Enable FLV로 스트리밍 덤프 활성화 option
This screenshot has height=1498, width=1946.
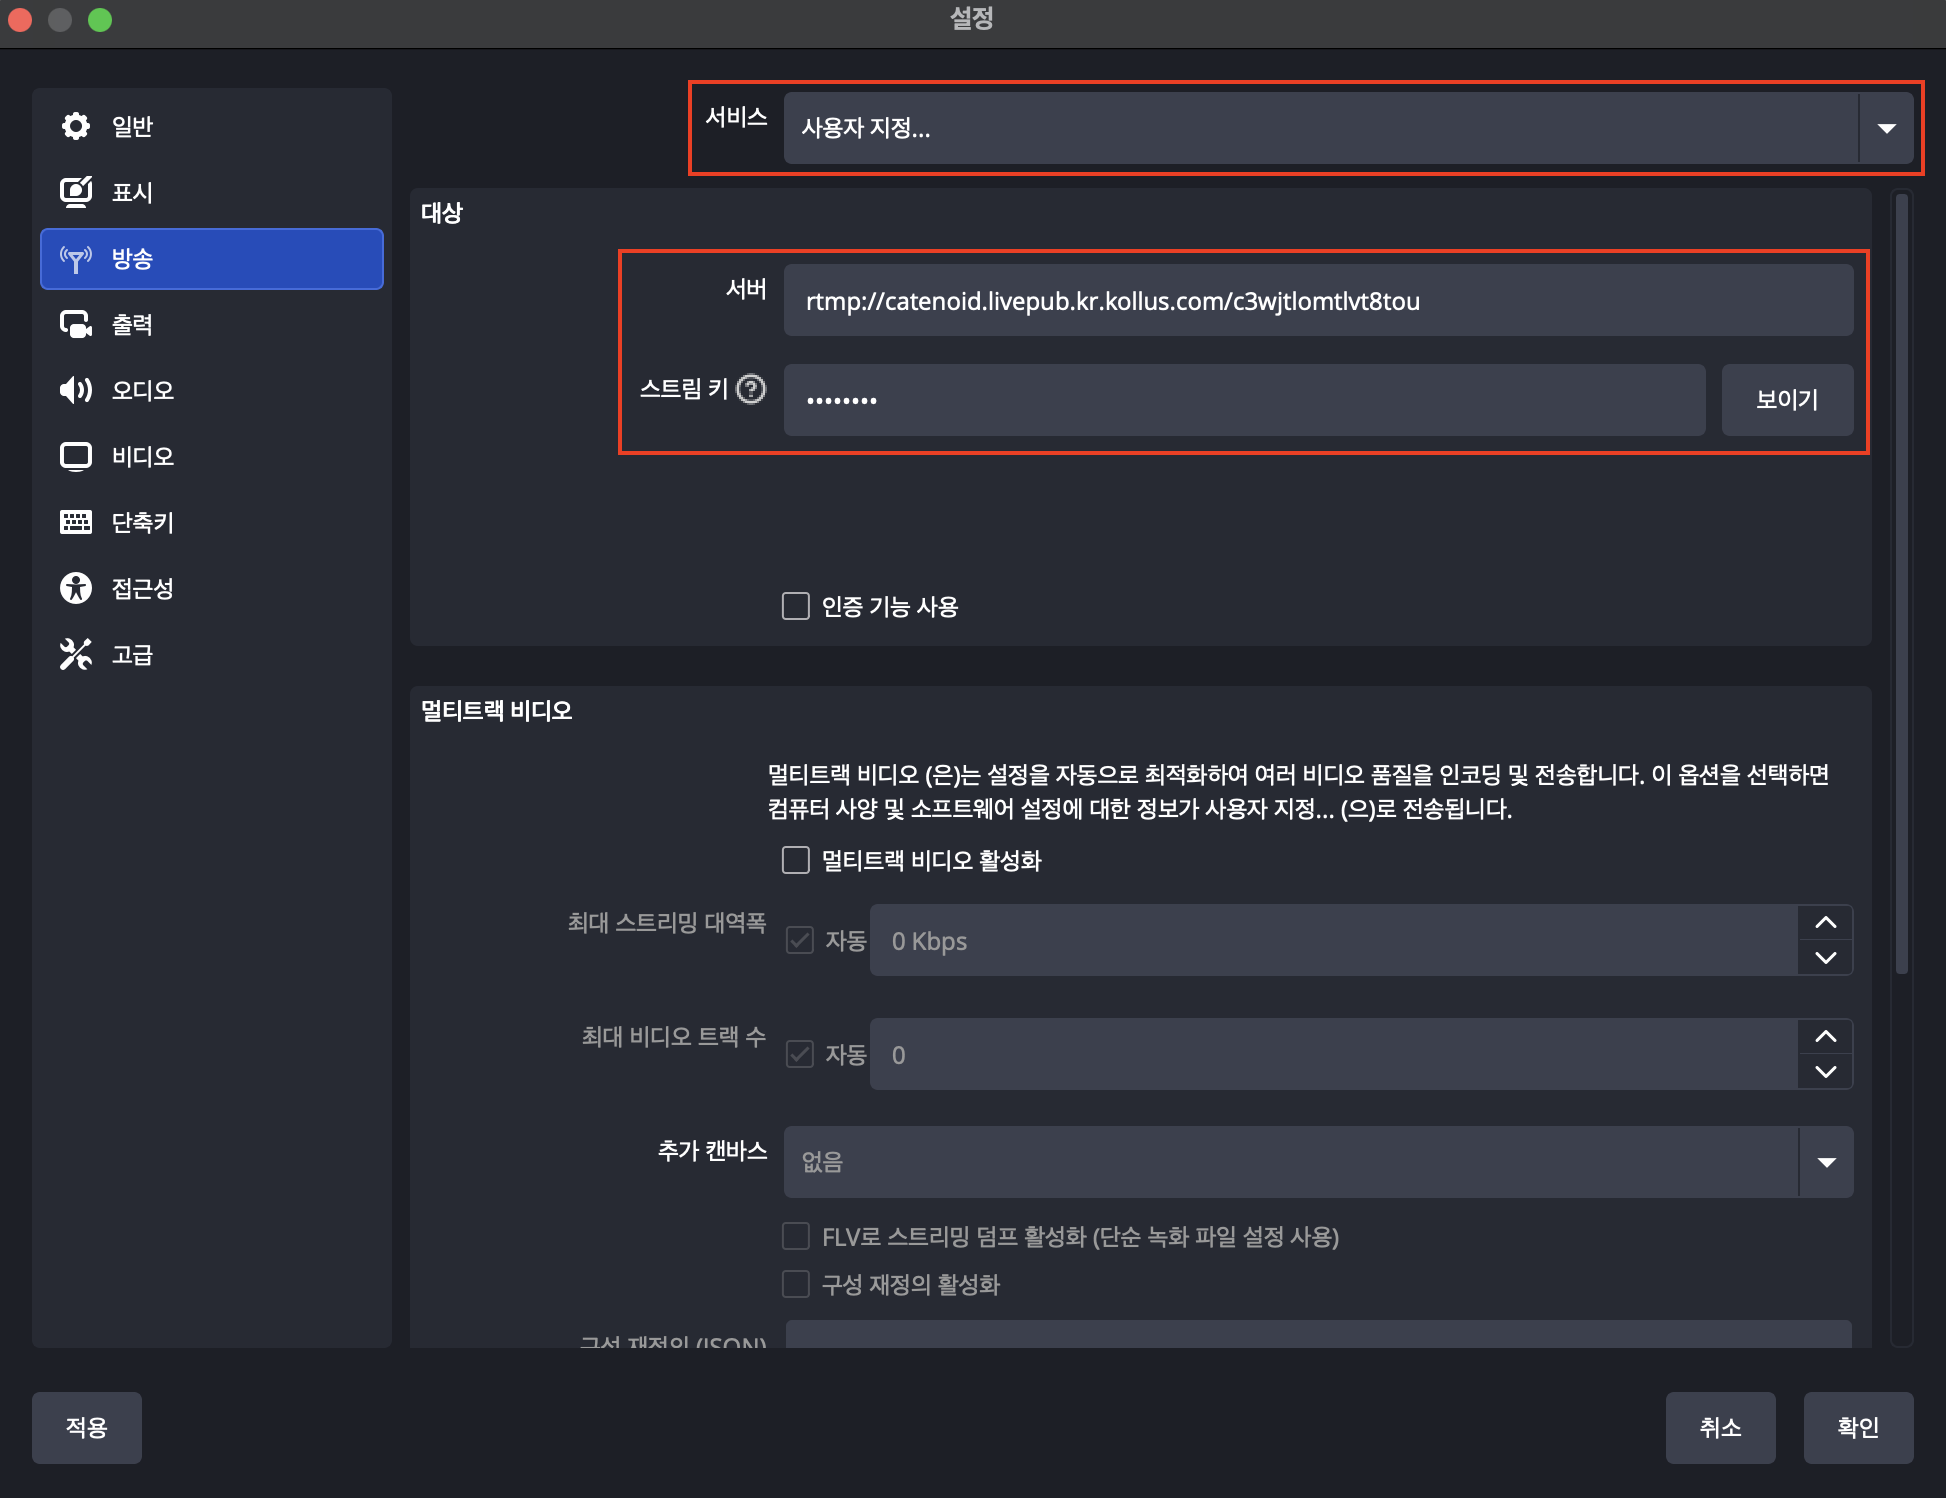coord(796,1237)
